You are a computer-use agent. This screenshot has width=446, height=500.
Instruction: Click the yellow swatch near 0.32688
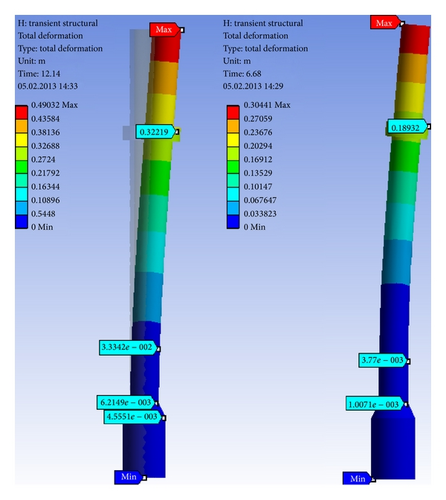point(21,140)
